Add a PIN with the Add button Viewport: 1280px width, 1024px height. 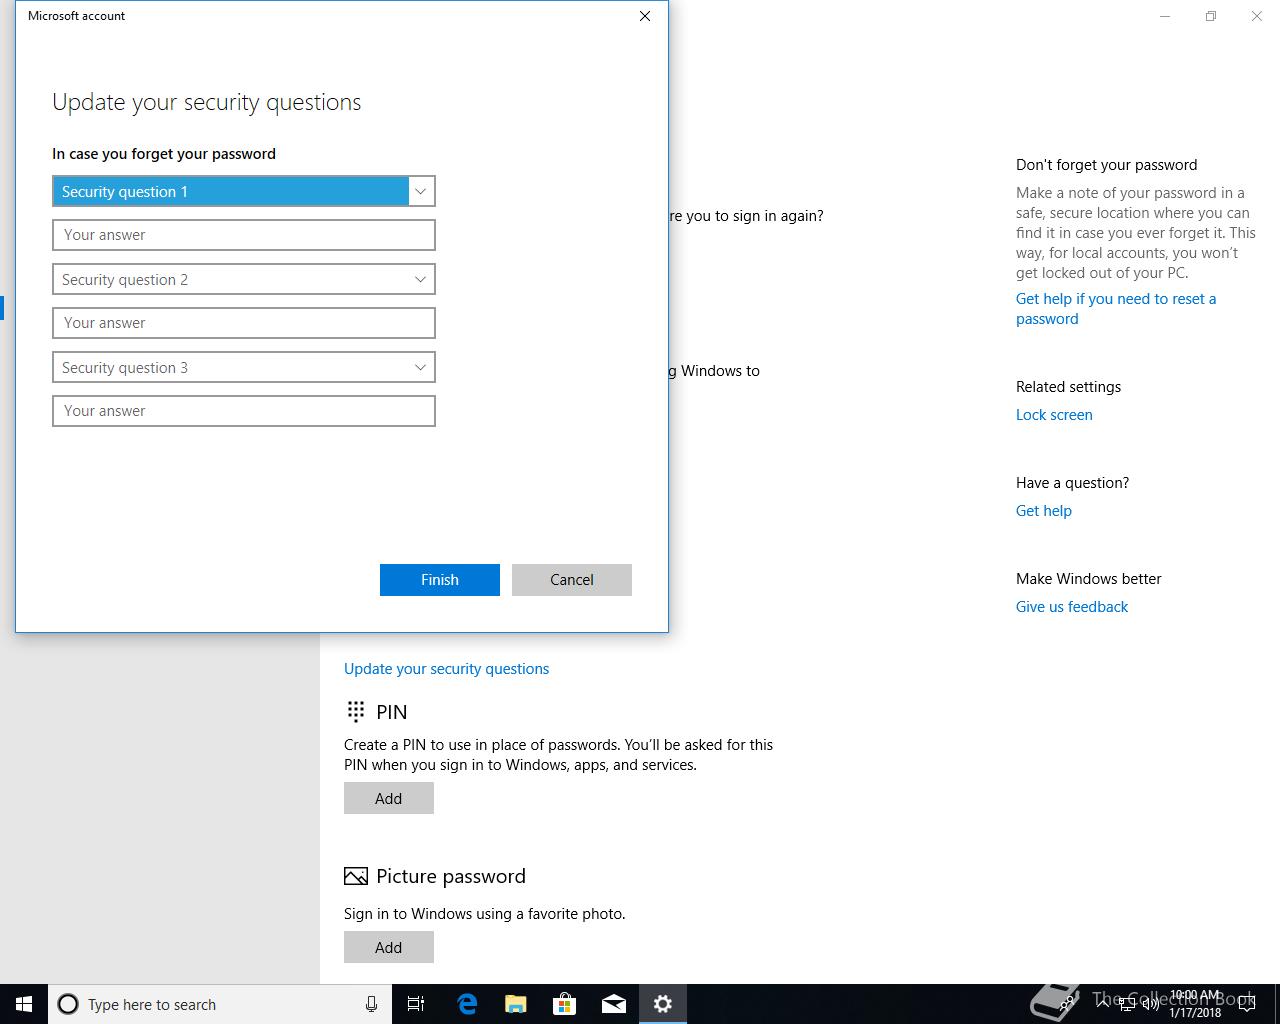coord(389,798)
